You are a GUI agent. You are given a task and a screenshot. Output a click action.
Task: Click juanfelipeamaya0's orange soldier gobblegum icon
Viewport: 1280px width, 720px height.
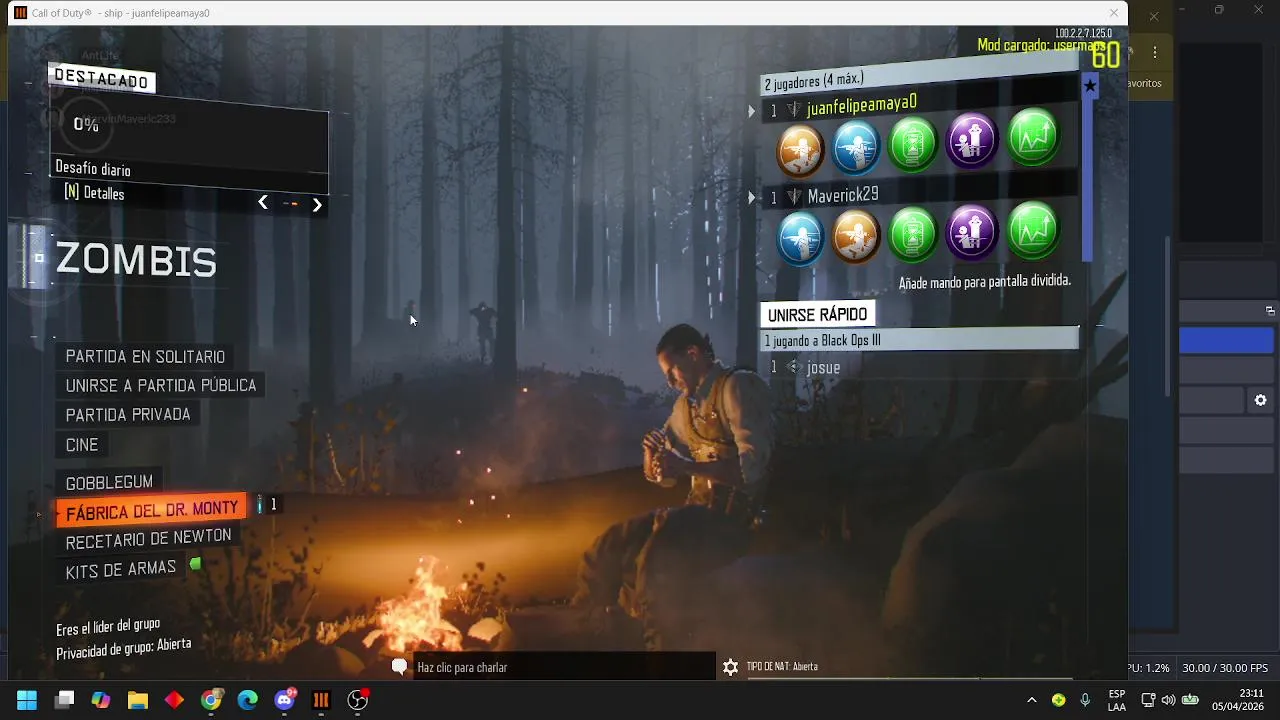[800, 150]
